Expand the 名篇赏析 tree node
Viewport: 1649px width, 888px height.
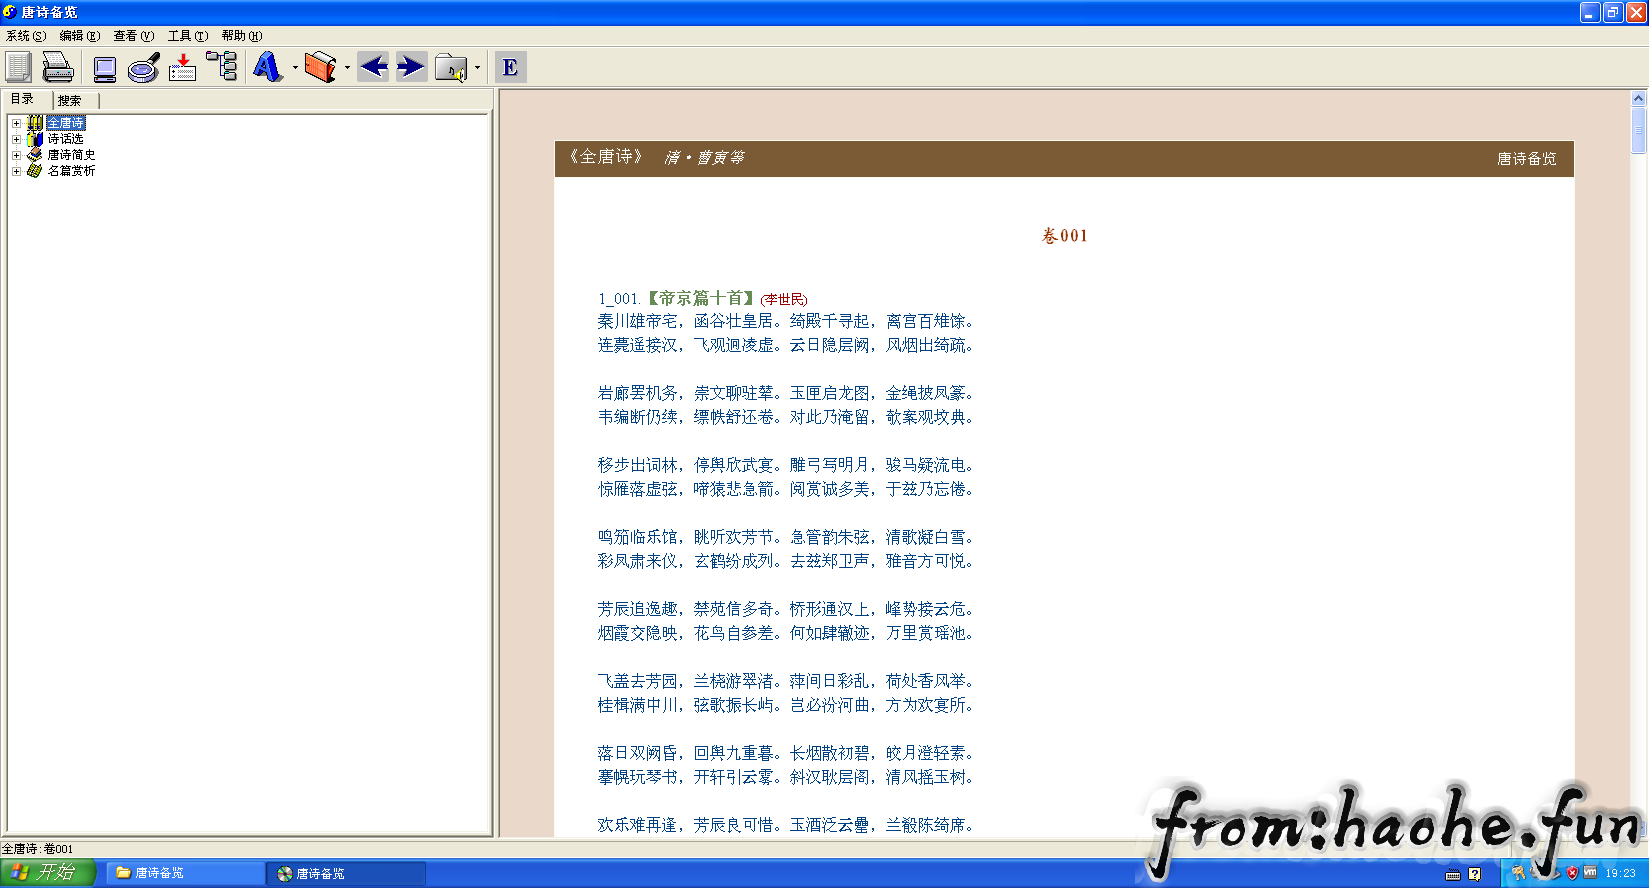pos(16,171)
